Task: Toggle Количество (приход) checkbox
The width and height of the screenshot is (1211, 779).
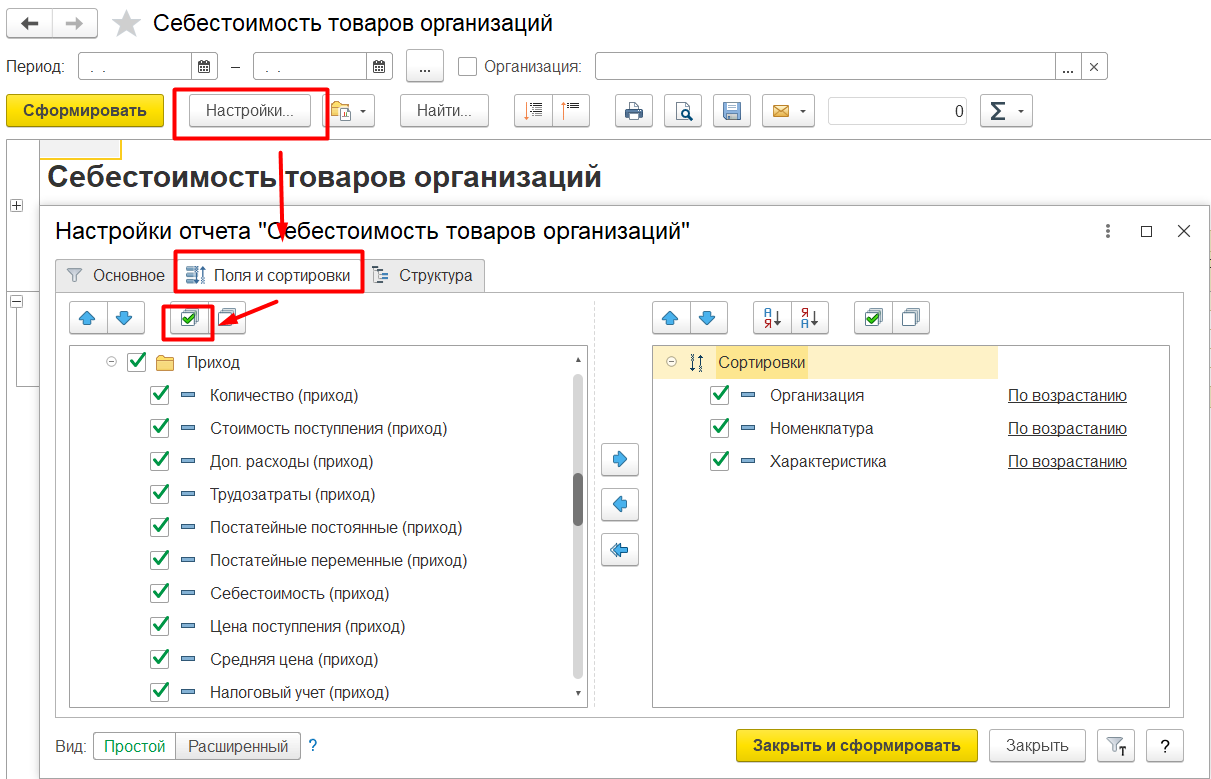Action: pos(159,395)
